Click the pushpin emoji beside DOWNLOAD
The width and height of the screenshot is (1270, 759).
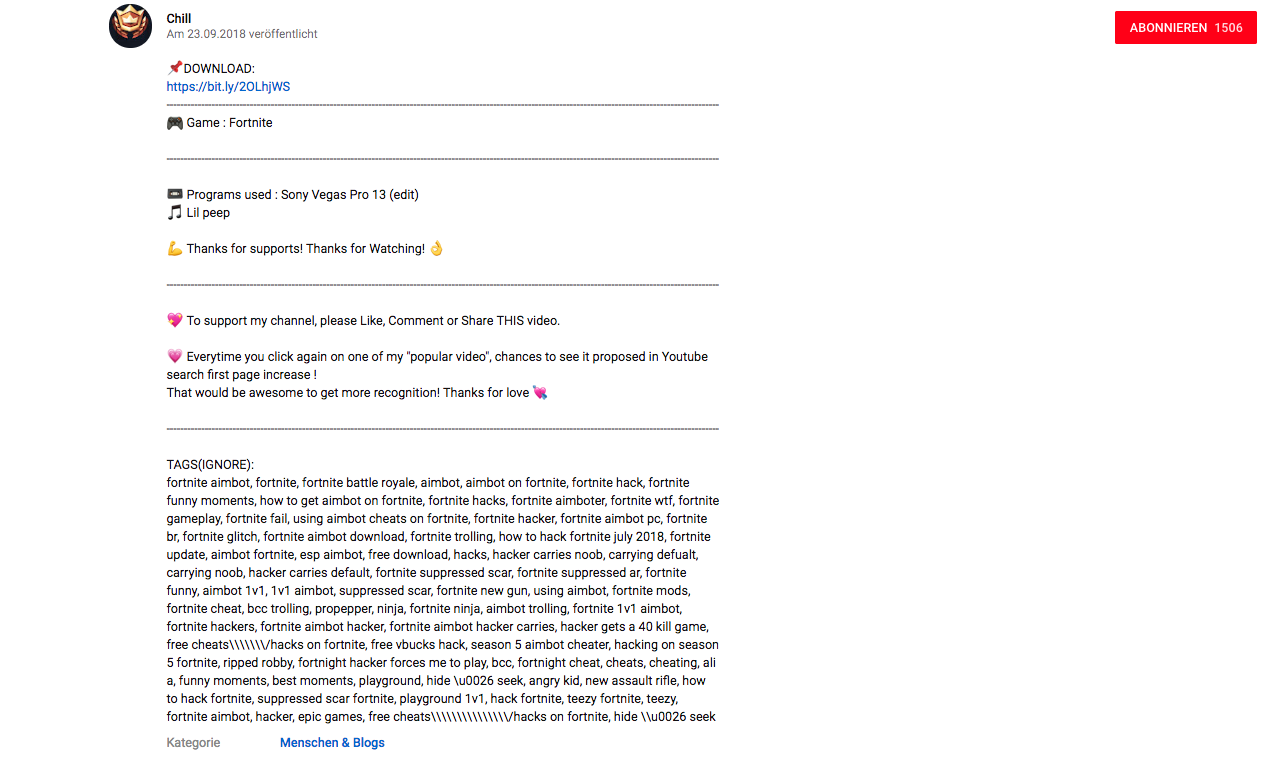[x=175, y=68]
